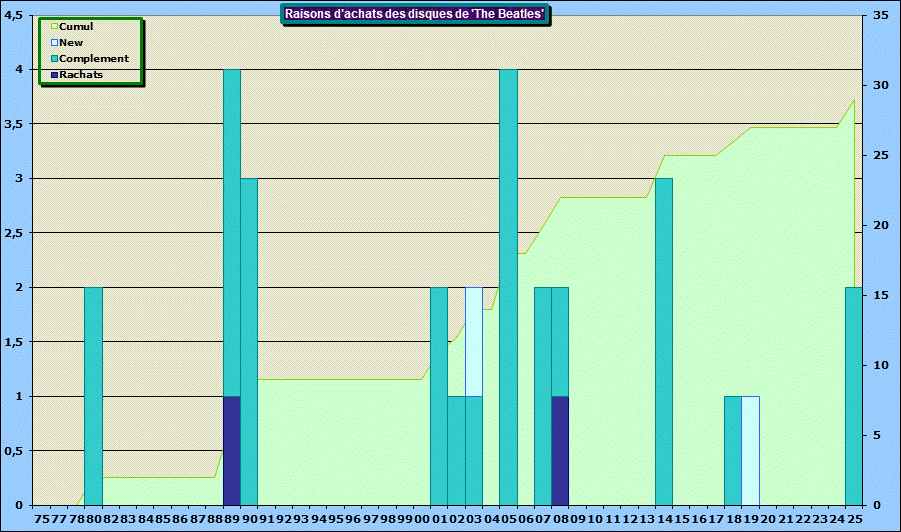Select the chart title 'Raisons d'achats des disques'
The width and height of the screenshot is (901, 532).
[x=415, y=14]
